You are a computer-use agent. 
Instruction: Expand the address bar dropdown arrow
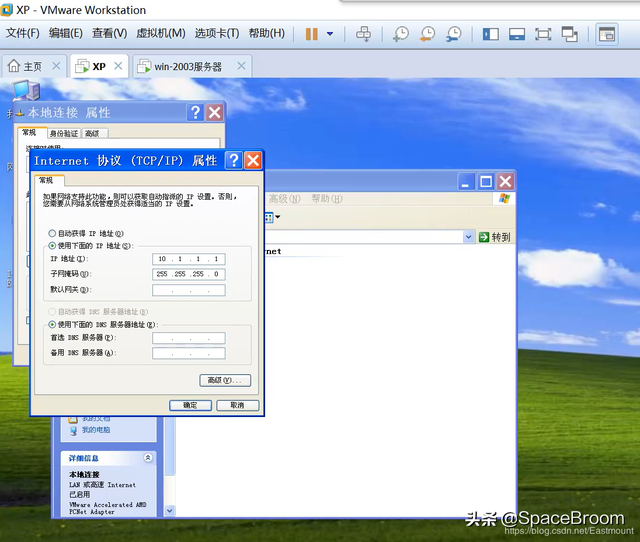[468, 237]
